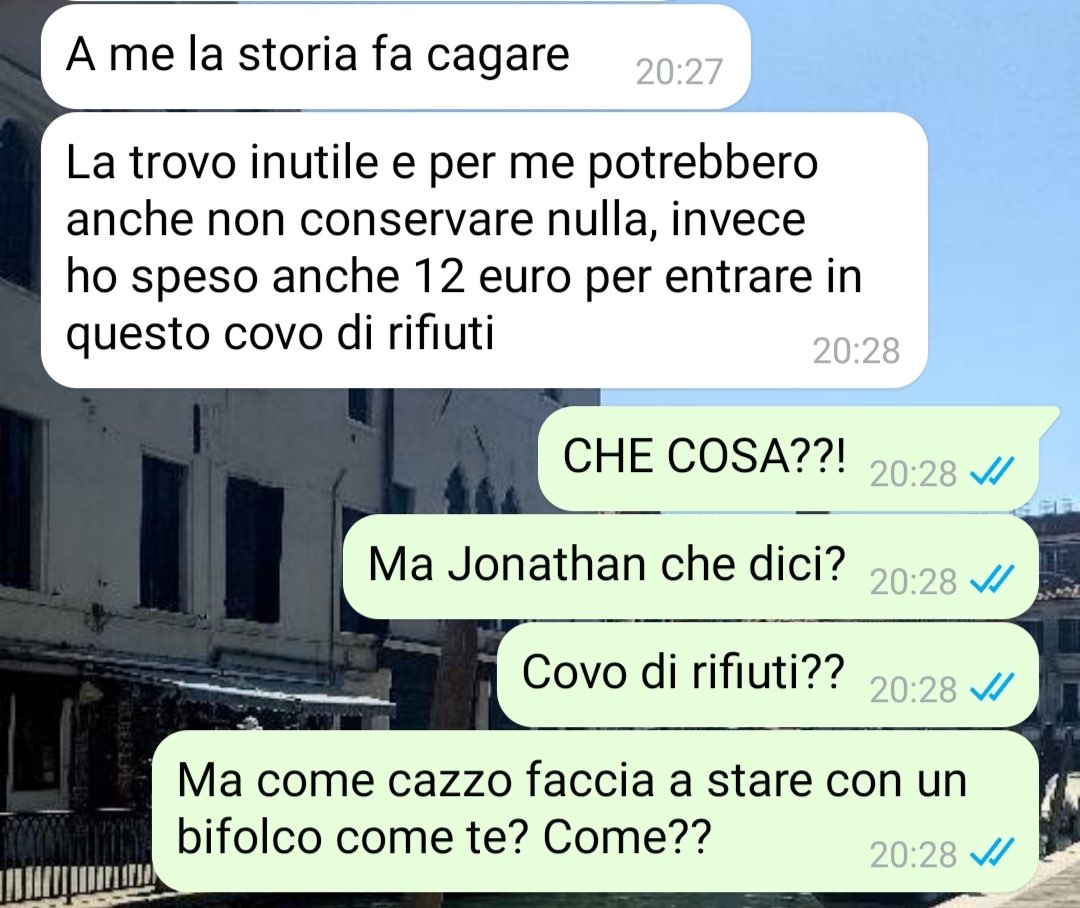Select the 'Ma come cazzo faccia' message

point(595,811)
